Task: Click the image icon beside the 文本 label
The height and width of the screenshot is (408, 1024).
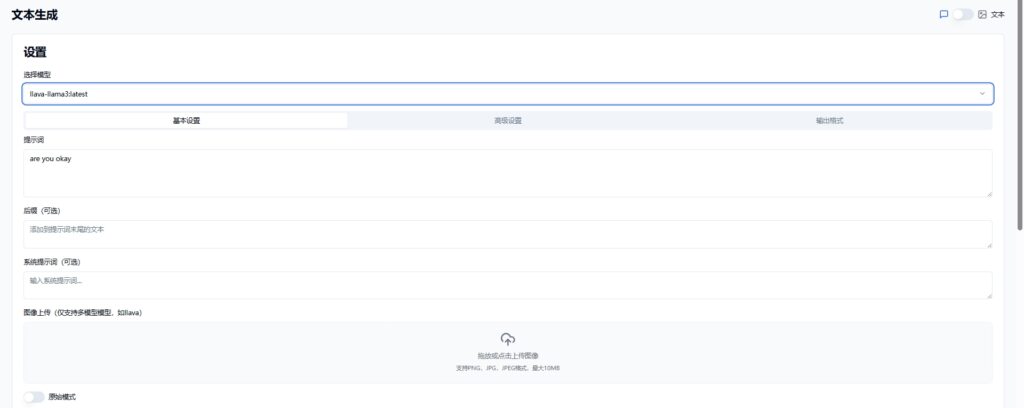Action: (982, 15)
